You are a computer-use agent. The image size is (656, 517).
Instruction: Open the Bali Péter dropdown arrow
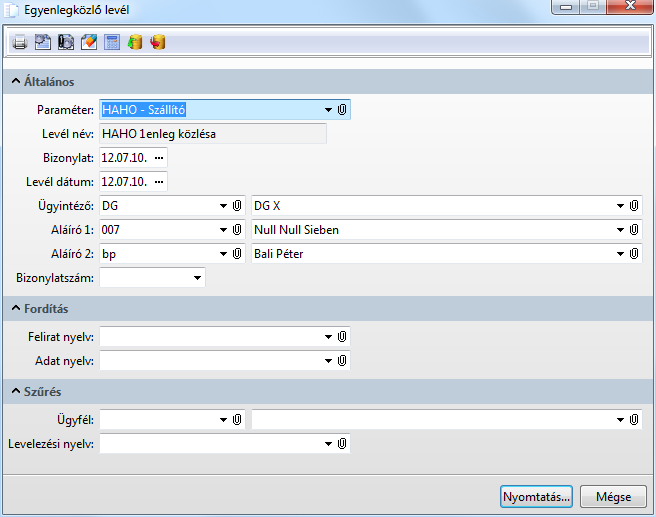coord(620,254)
